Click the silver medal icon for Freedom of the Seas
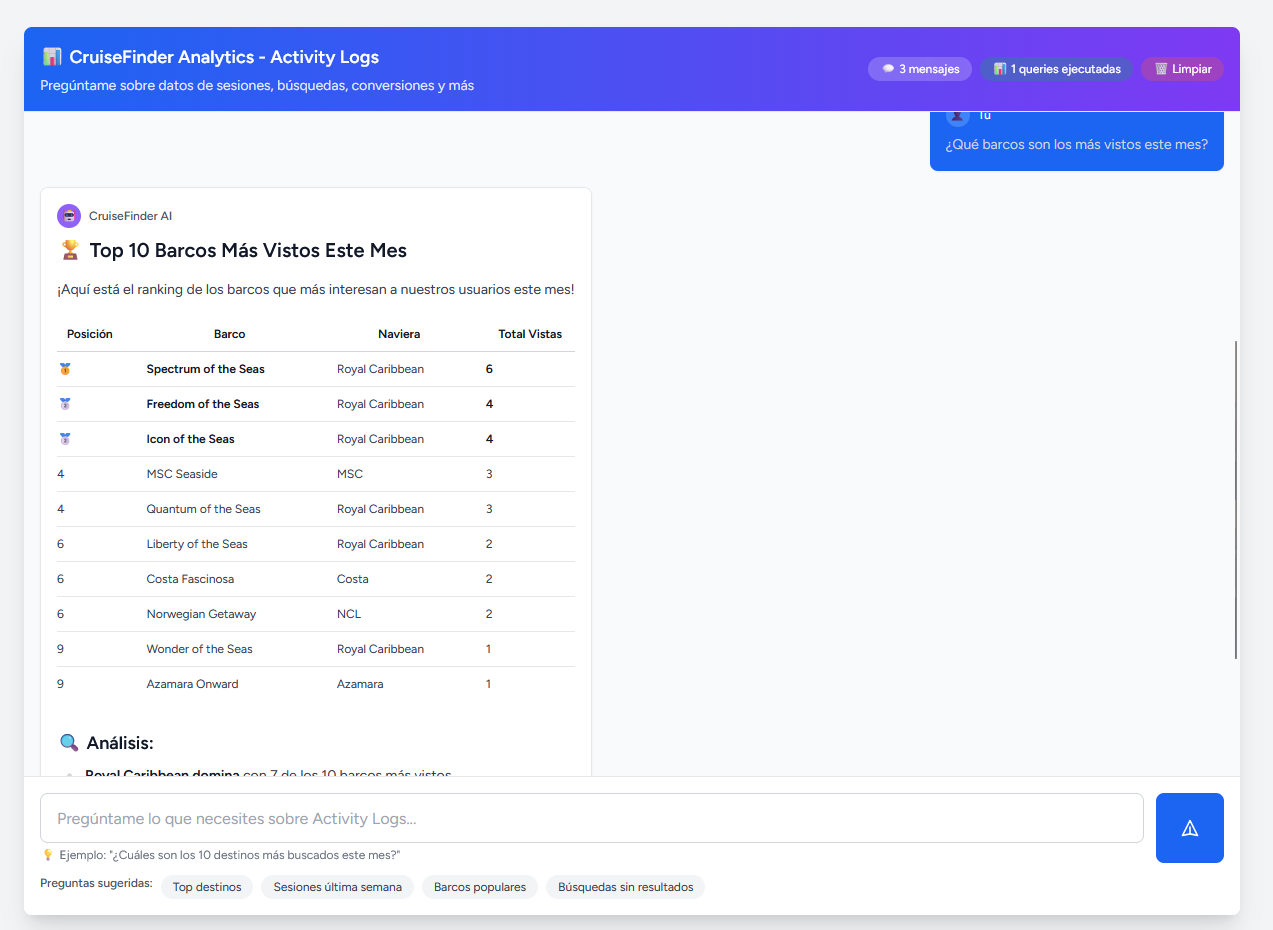Viewport: 1273px width, 930px height. 65,403
